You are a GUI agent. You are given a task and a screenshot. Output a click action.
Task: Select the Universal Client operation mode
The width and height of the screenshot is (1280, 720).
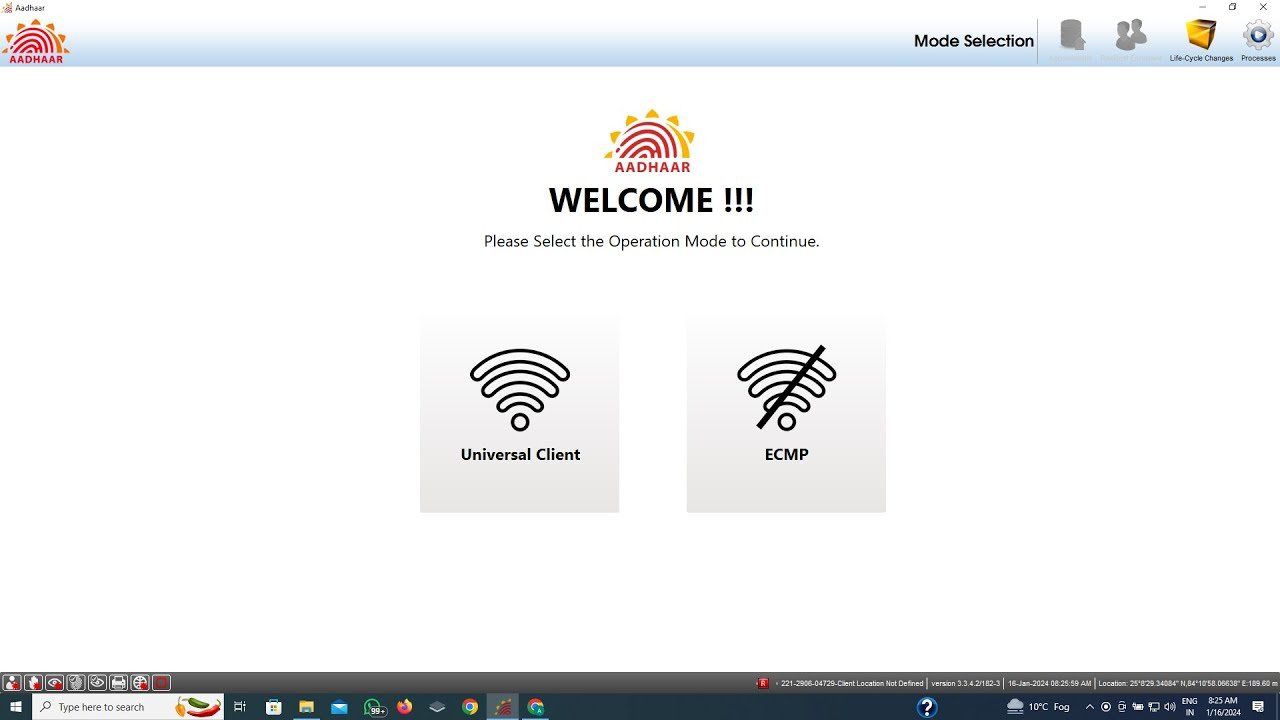coord(519,413)
